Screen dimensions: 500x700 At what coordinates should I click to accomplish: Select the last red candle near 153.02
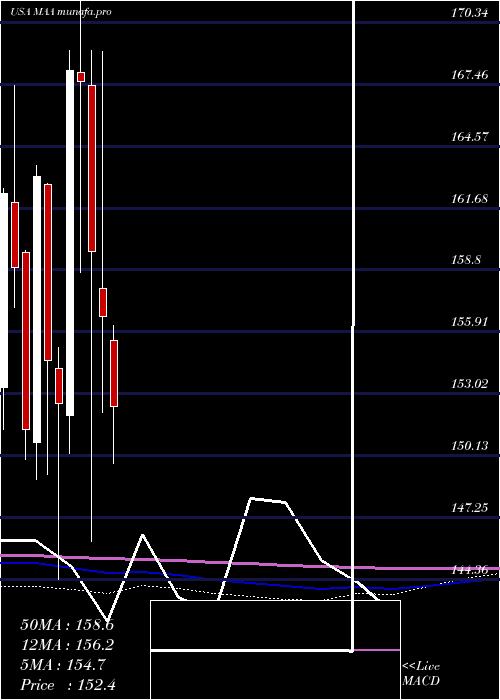point(114,374)
